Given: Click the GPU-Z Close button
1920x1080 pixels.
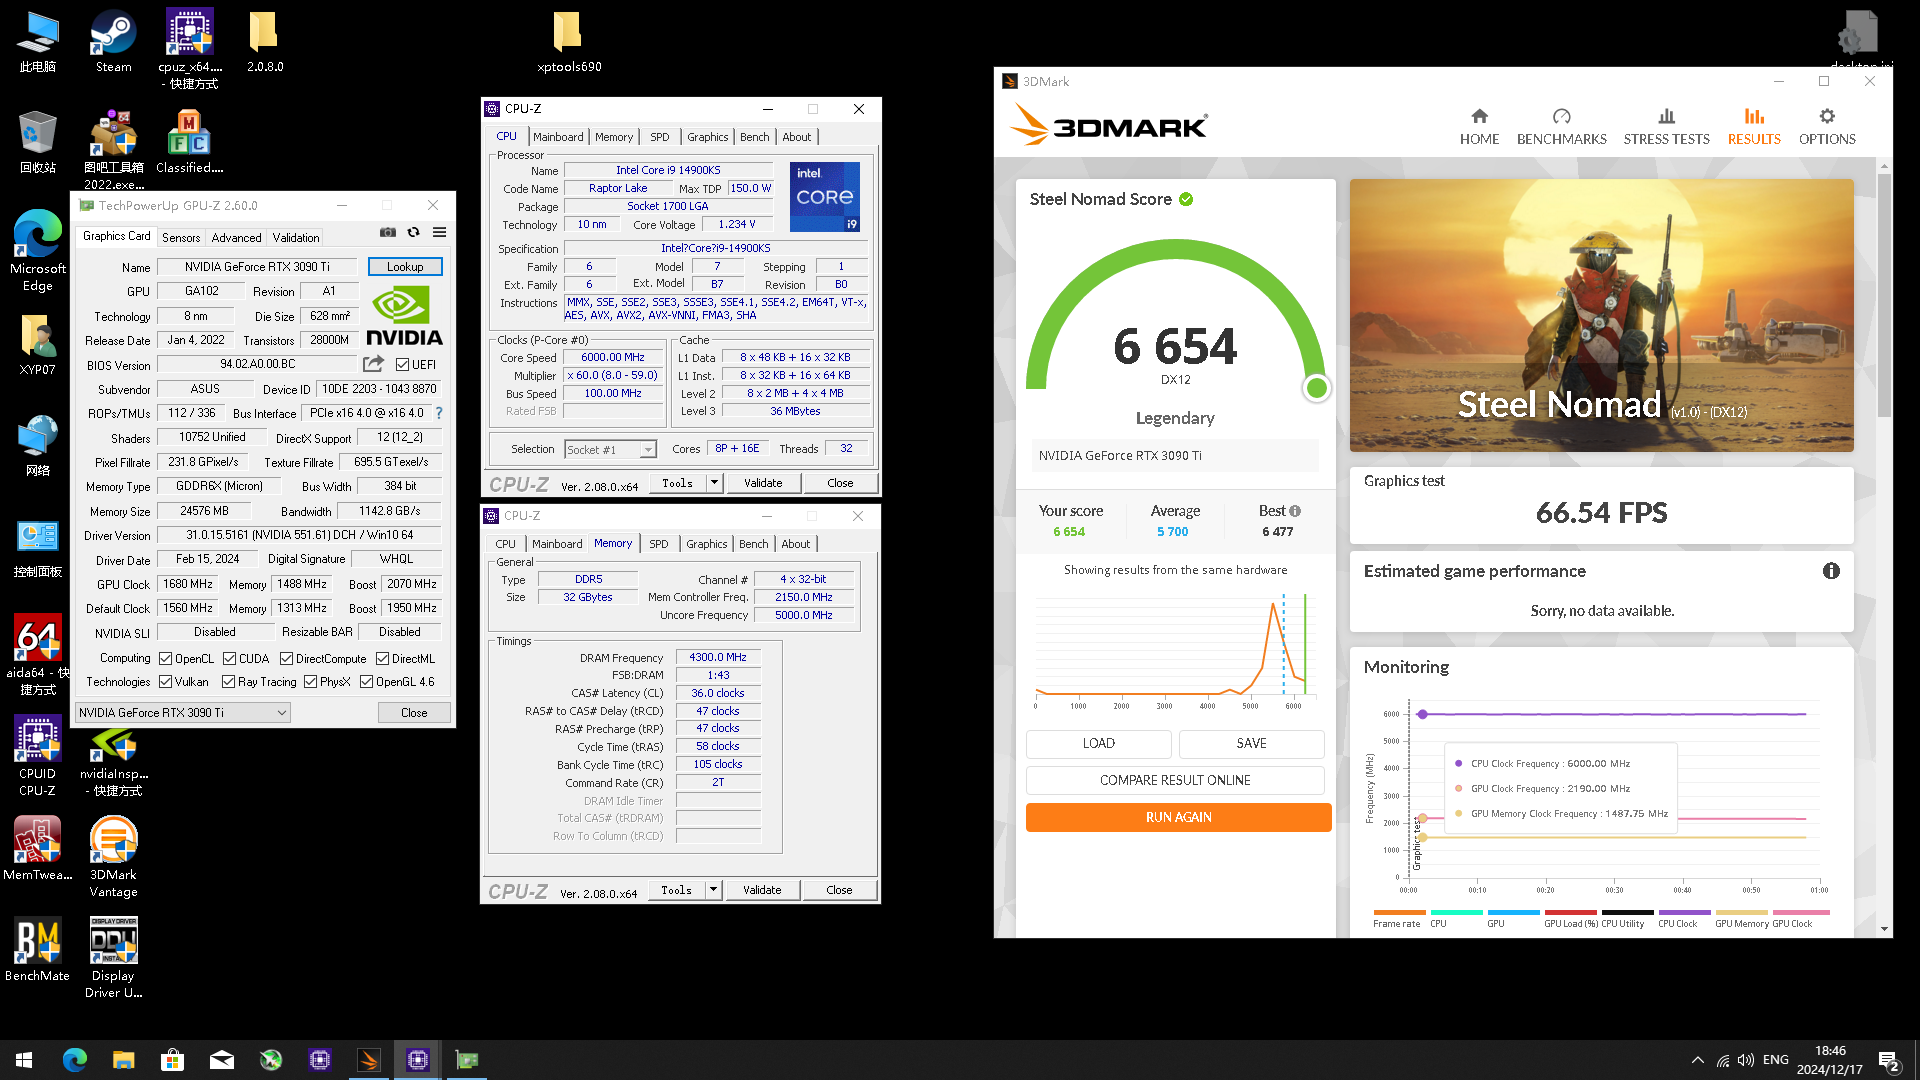Looking at the screenshot, I should click(x=414, y=713).
